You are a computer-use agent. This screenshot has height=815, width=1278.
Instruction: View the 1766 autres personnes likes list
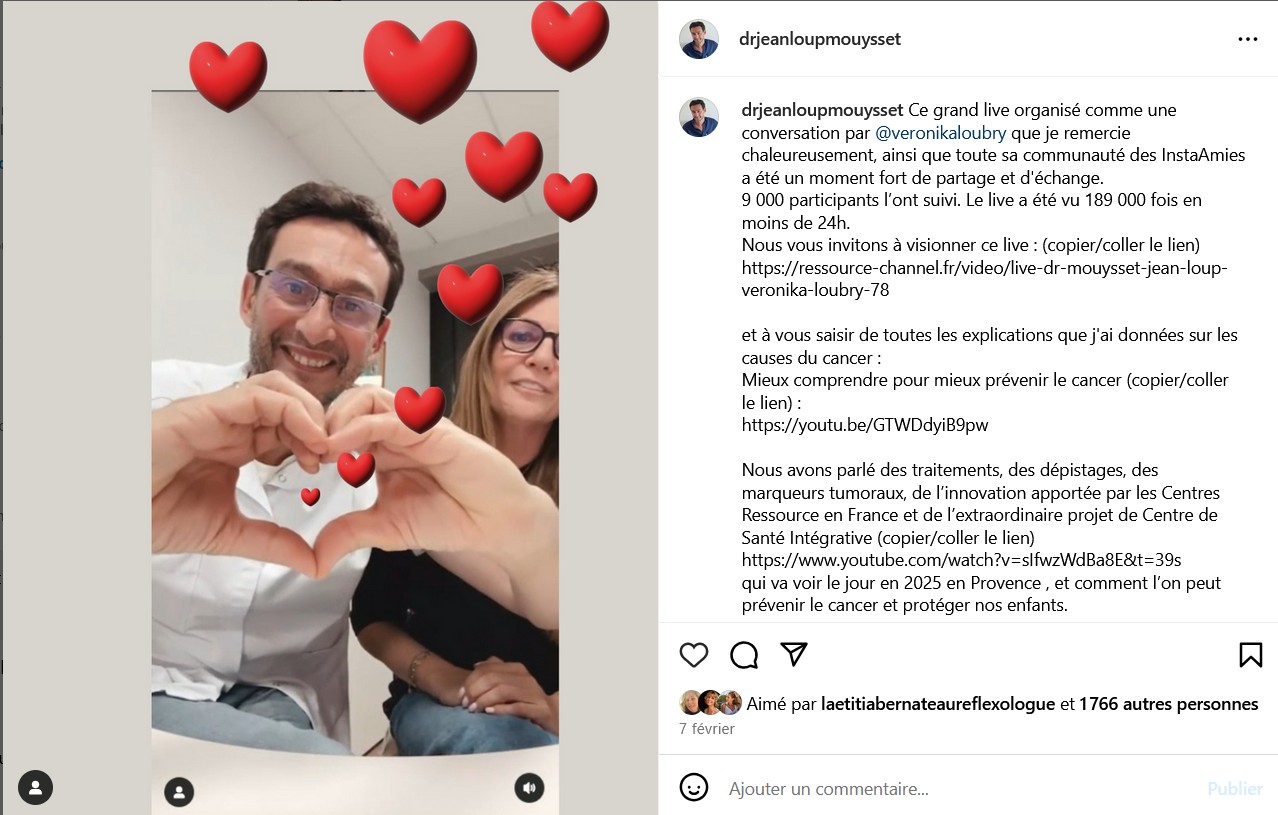point(1168,704)
